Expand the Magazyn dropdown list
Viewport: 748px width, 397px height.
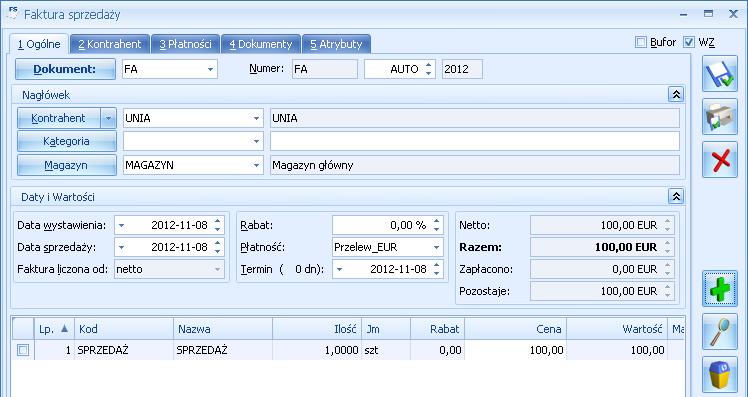(256, 165)
